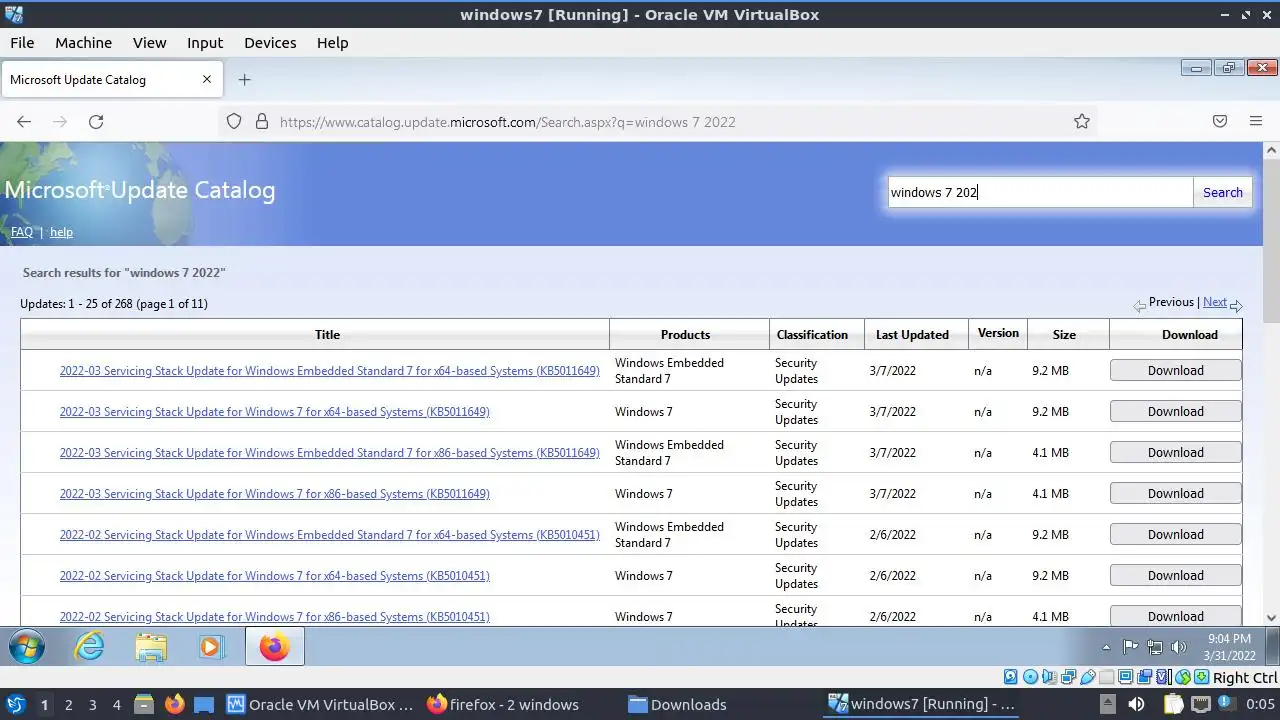Open the Firefox hamburger application menu
Viewport: 1280px width, 720px height.
(1256, 122)
